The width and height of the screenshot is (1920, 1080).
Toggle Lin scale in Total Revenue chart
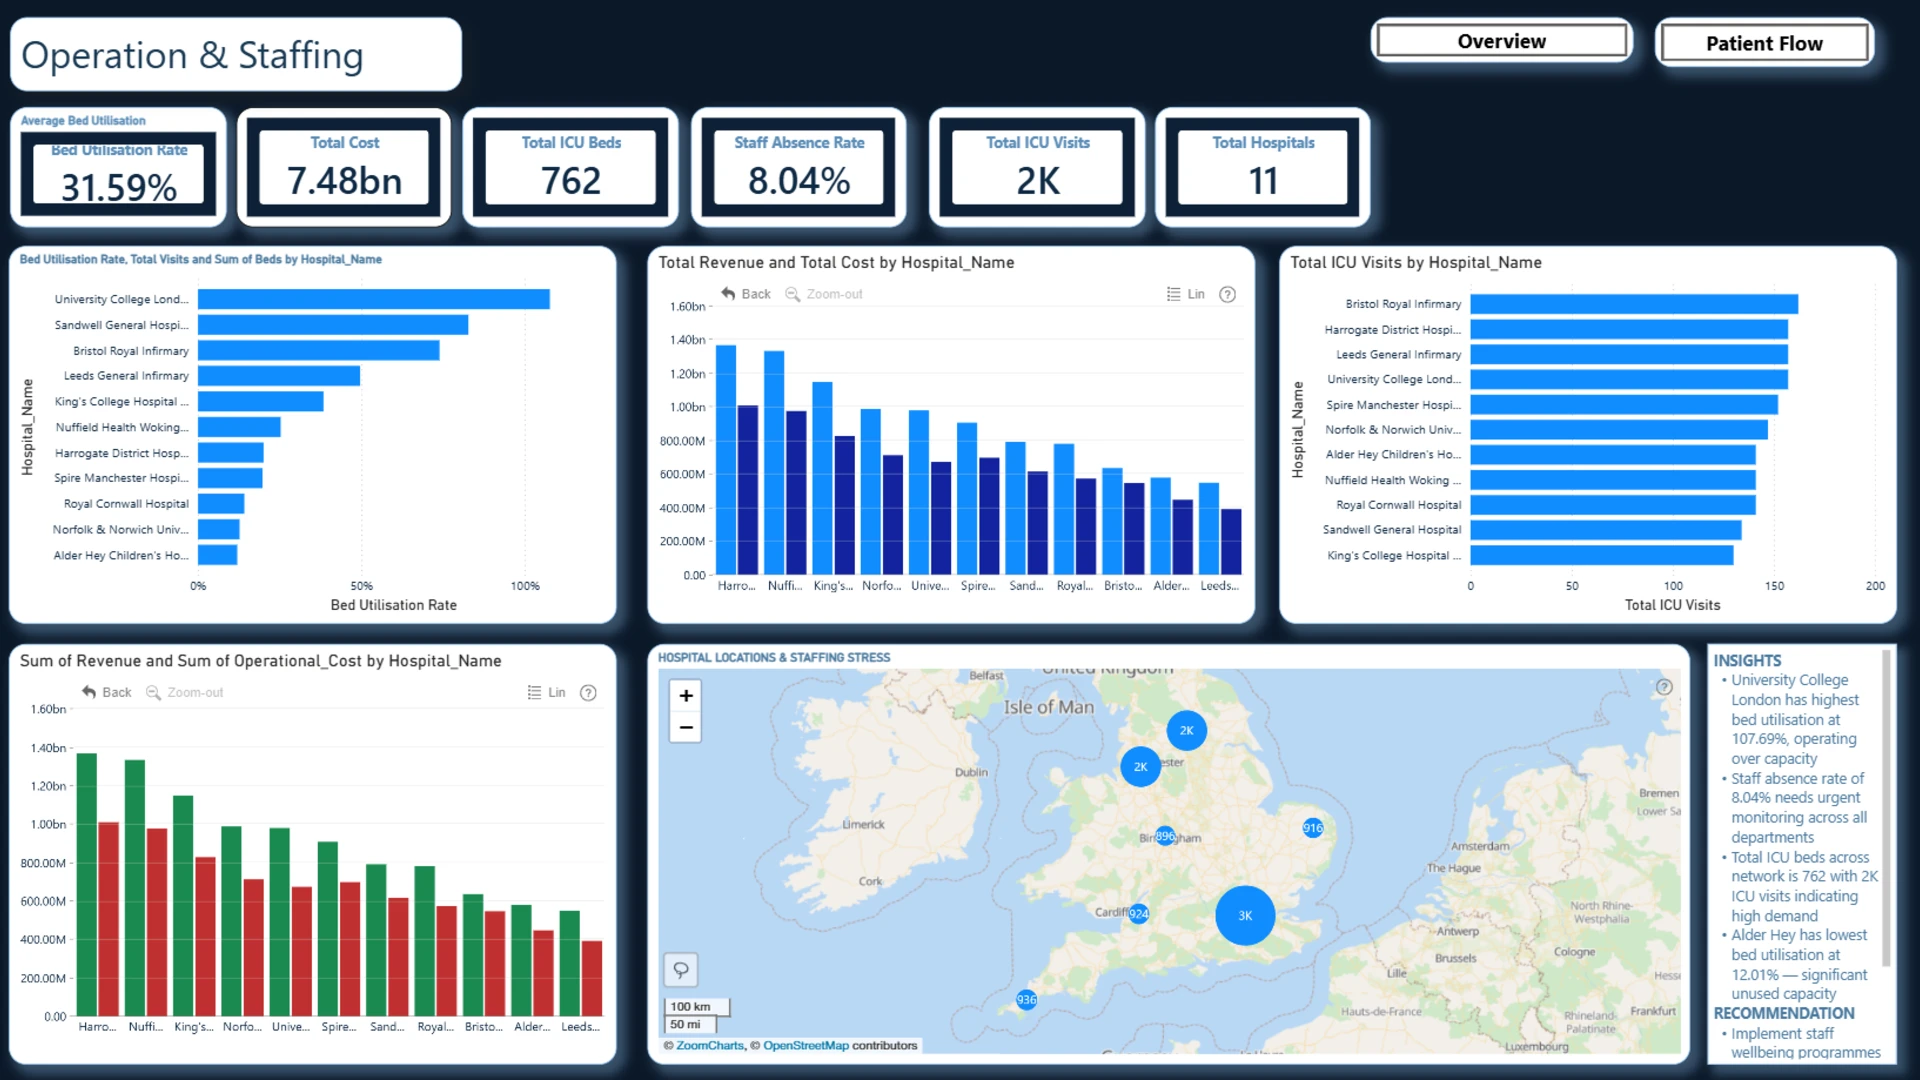tap(1186, 294)
